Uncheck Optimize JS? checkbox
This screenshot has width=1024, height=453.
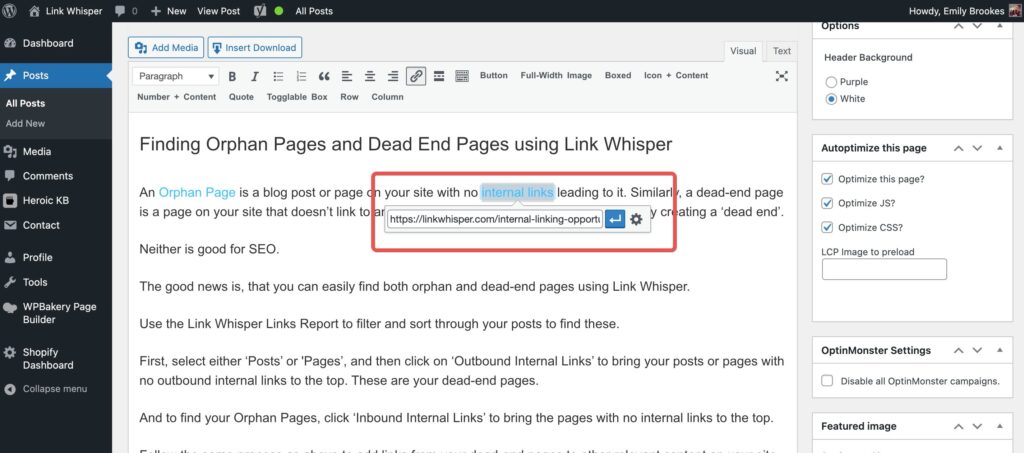coord(827,203)
